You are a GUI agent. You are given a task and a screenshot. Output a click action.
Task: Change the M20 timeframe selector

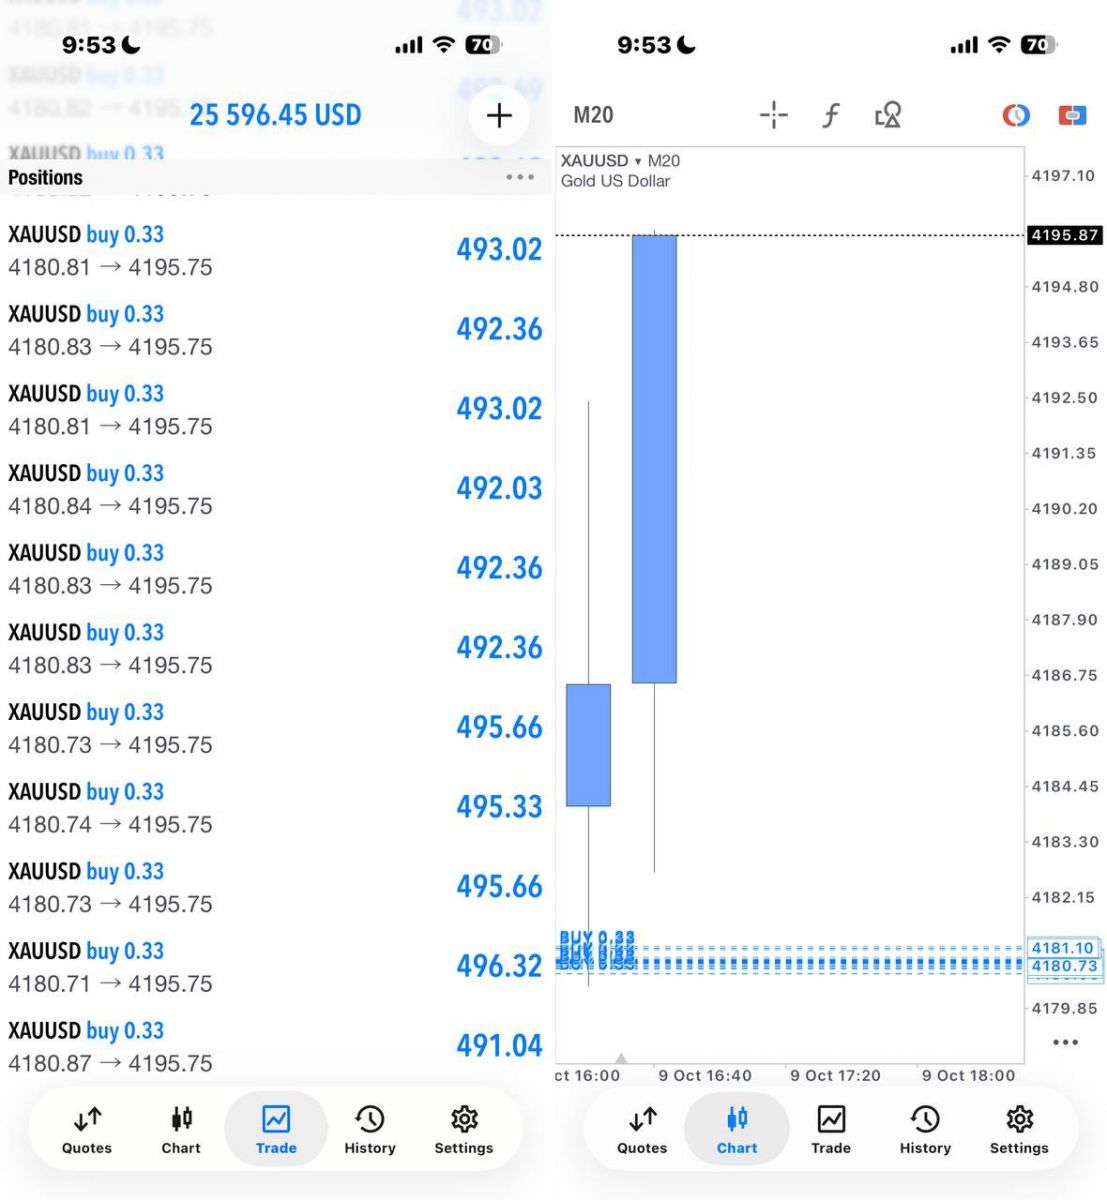tap(593, 115)
